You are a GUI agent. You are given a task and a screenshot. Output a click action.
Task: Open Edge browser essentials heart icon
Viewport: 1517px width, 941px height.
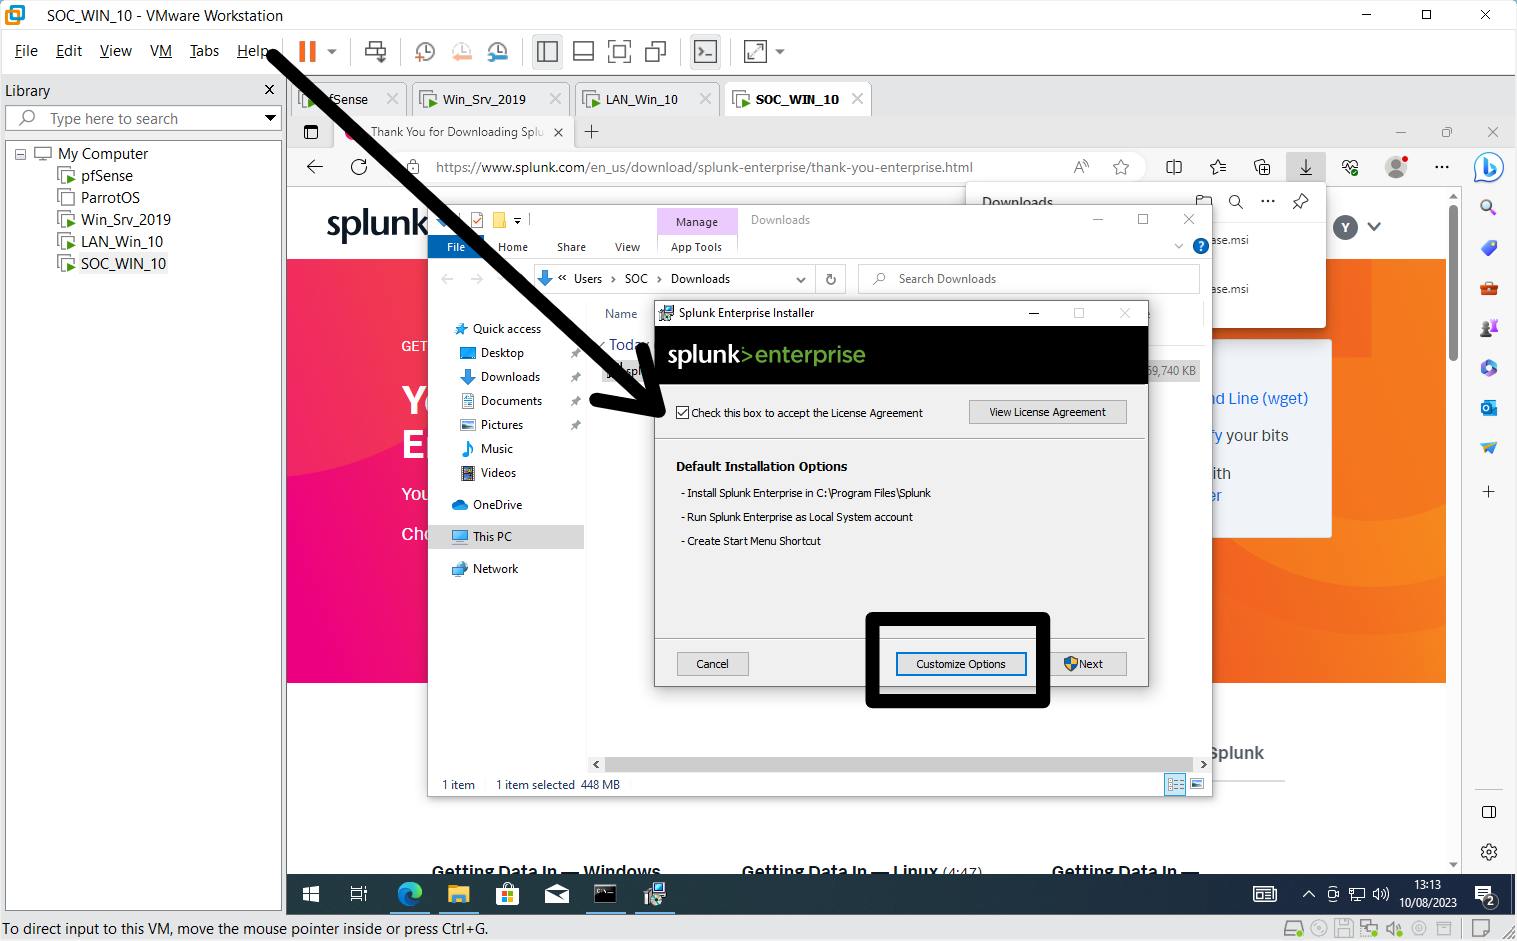click(1350, 167)
